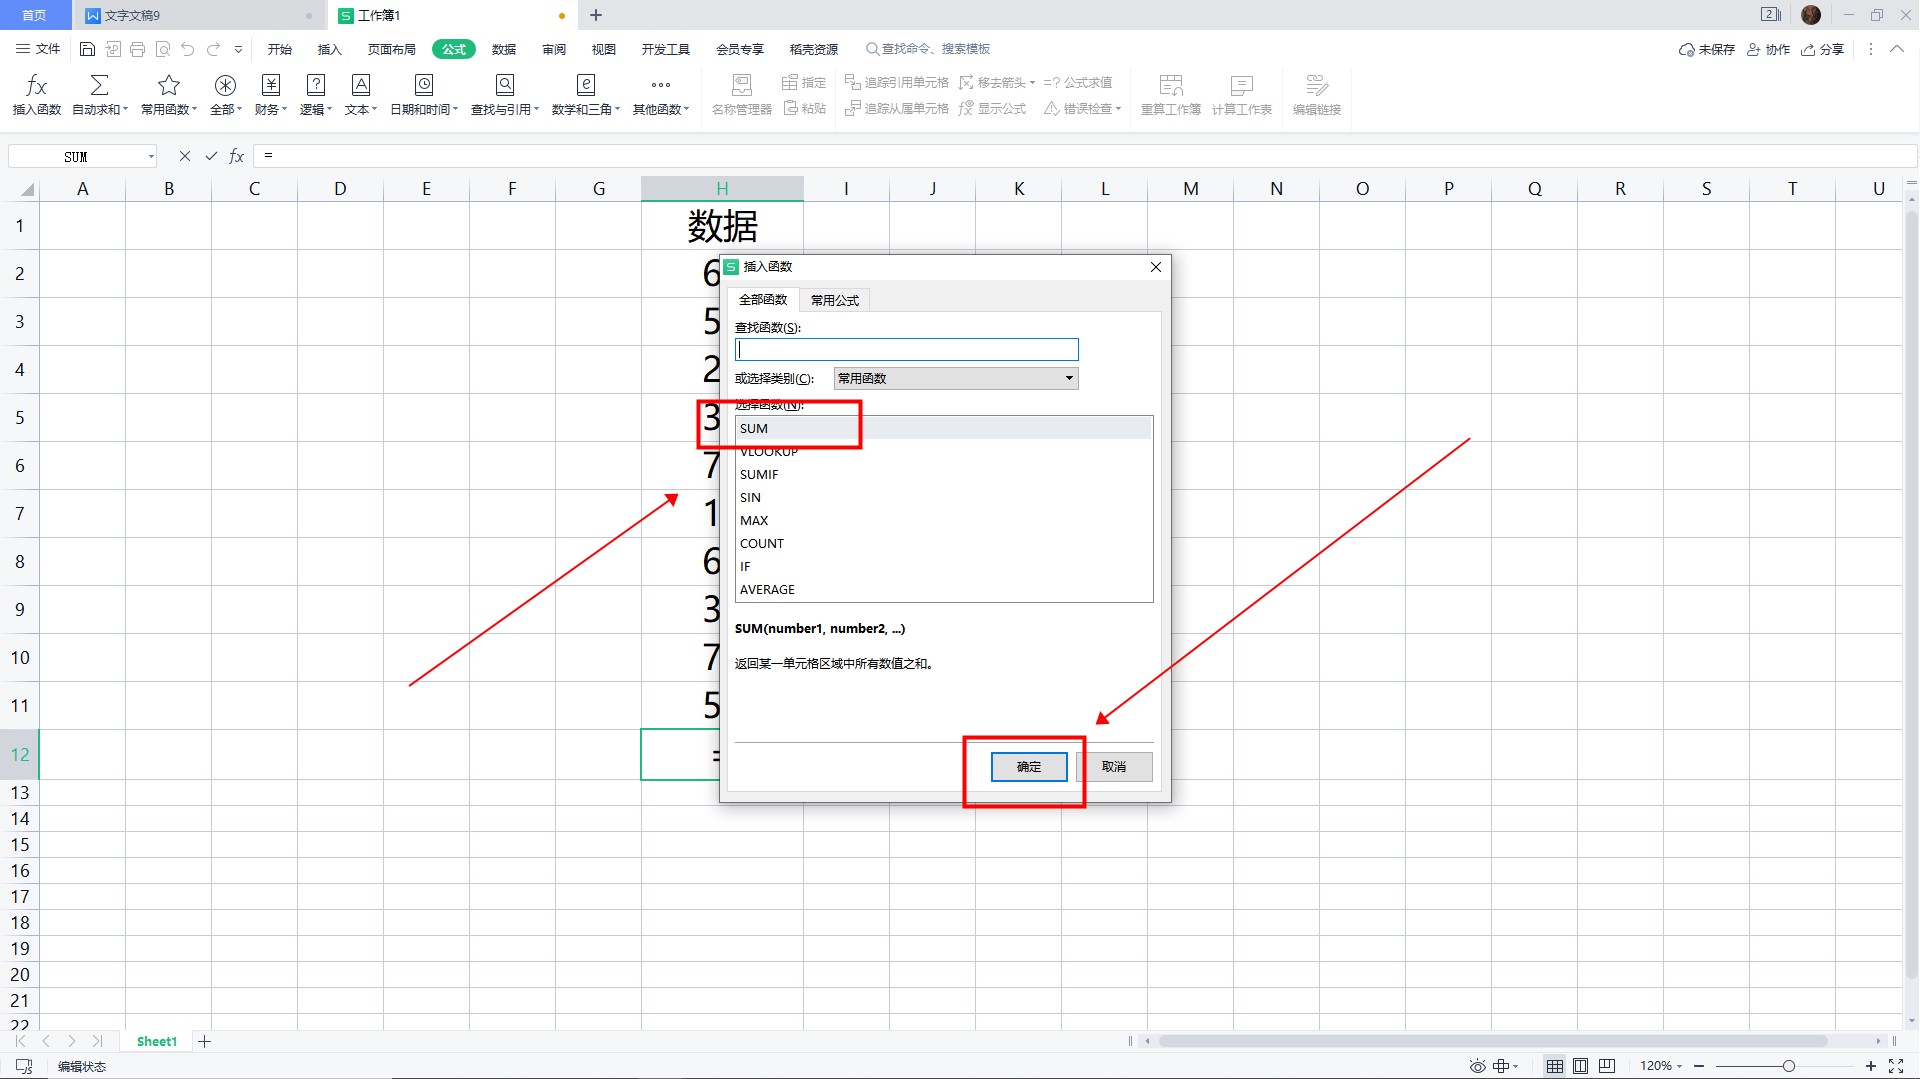Confirm entry with formula bar checkmark

click(x=211, y=156)
